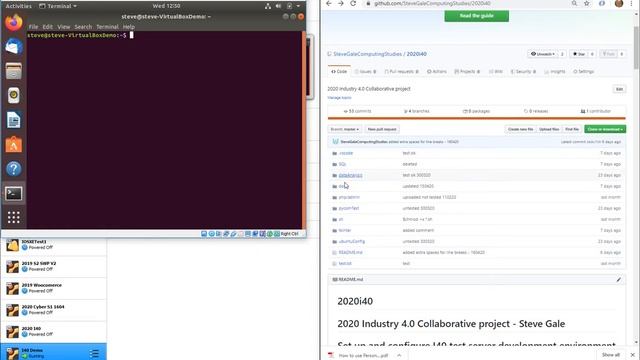Image resolution: width=640 pixels, height=360 pixels.
Task: Open LibreOffice Writer from the dock
Action: point(13,120)
